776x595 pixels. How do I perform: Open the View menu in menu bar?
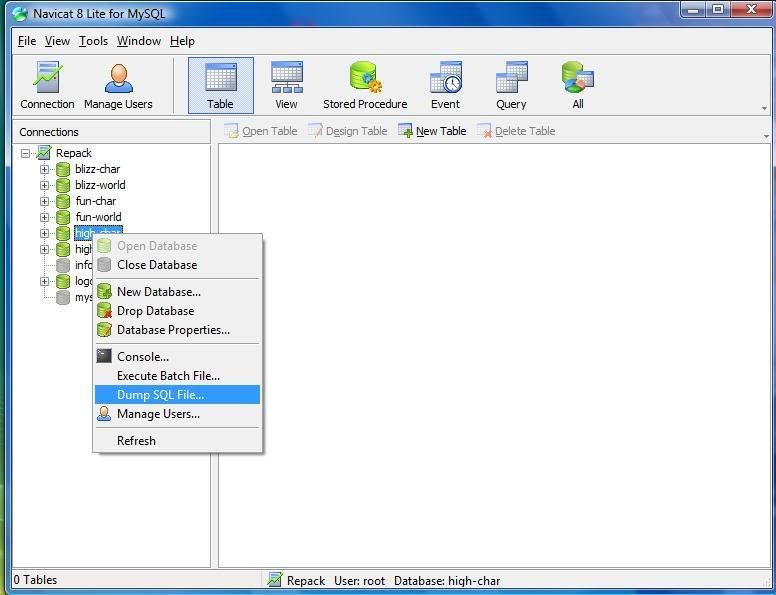[x=57, y=41]
